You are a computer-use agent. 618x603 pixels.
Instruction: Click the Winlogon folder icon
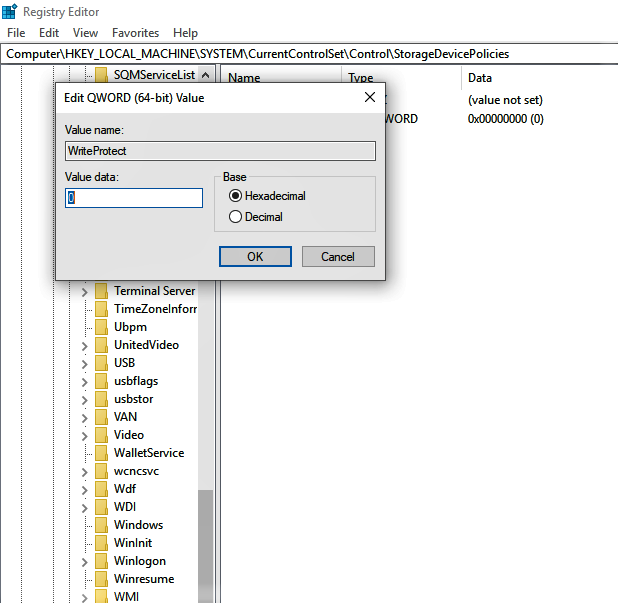[101, 561]
